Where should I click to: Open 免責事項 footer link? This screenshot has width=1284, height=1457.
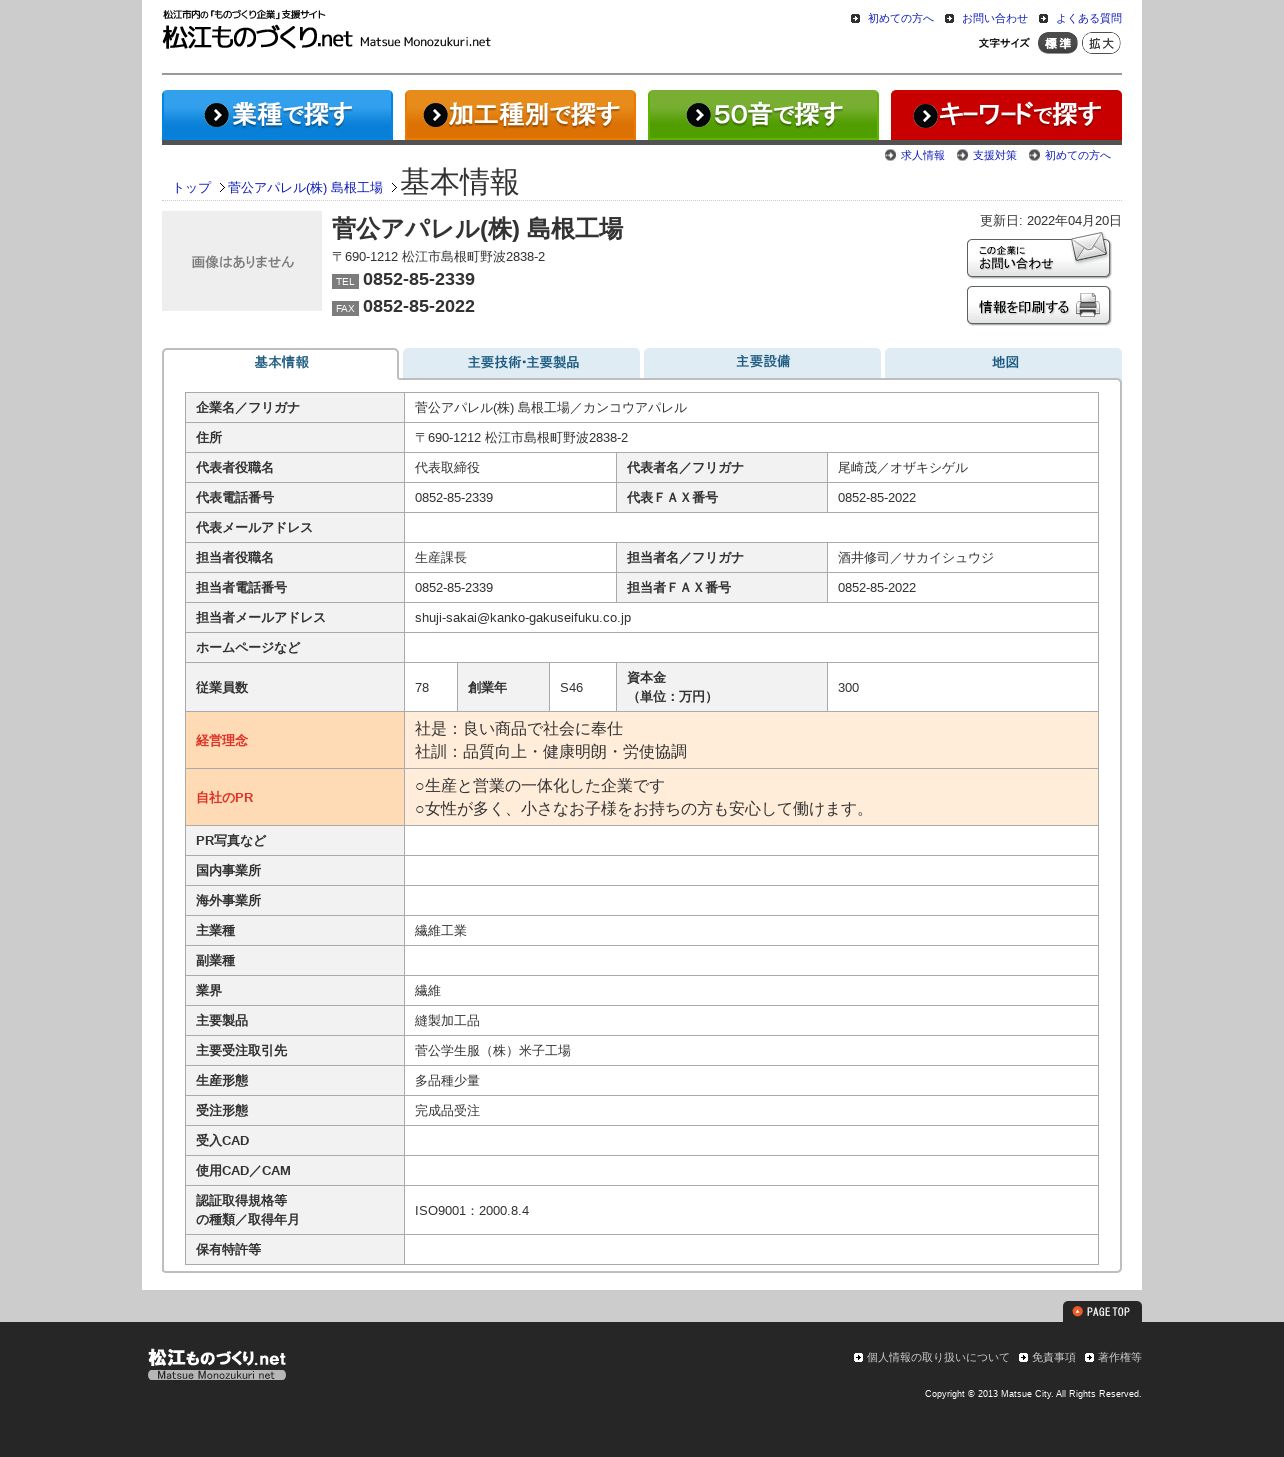(1054, 1358)
